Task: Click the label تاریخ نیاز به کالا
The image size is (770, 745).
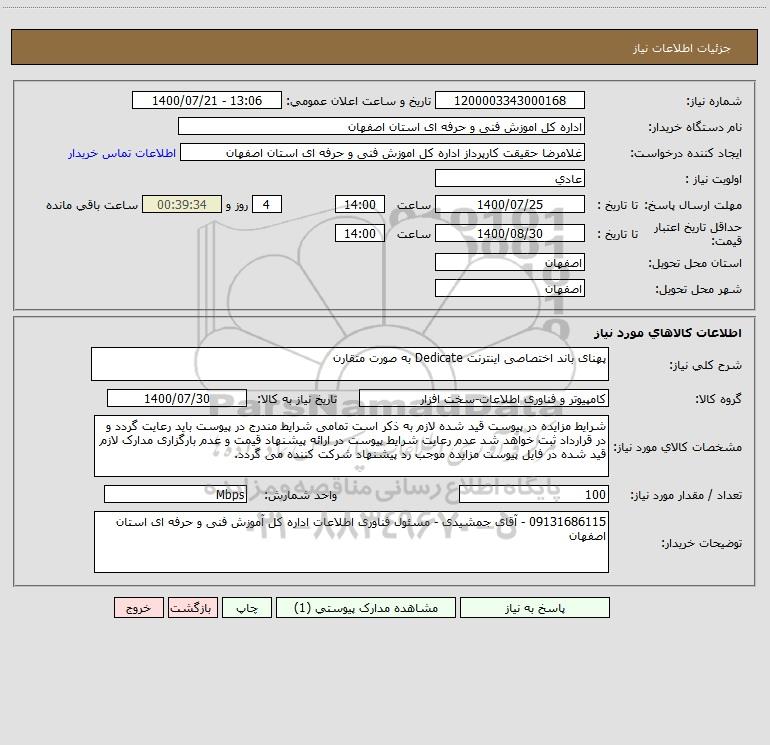Action: point(297,399)
